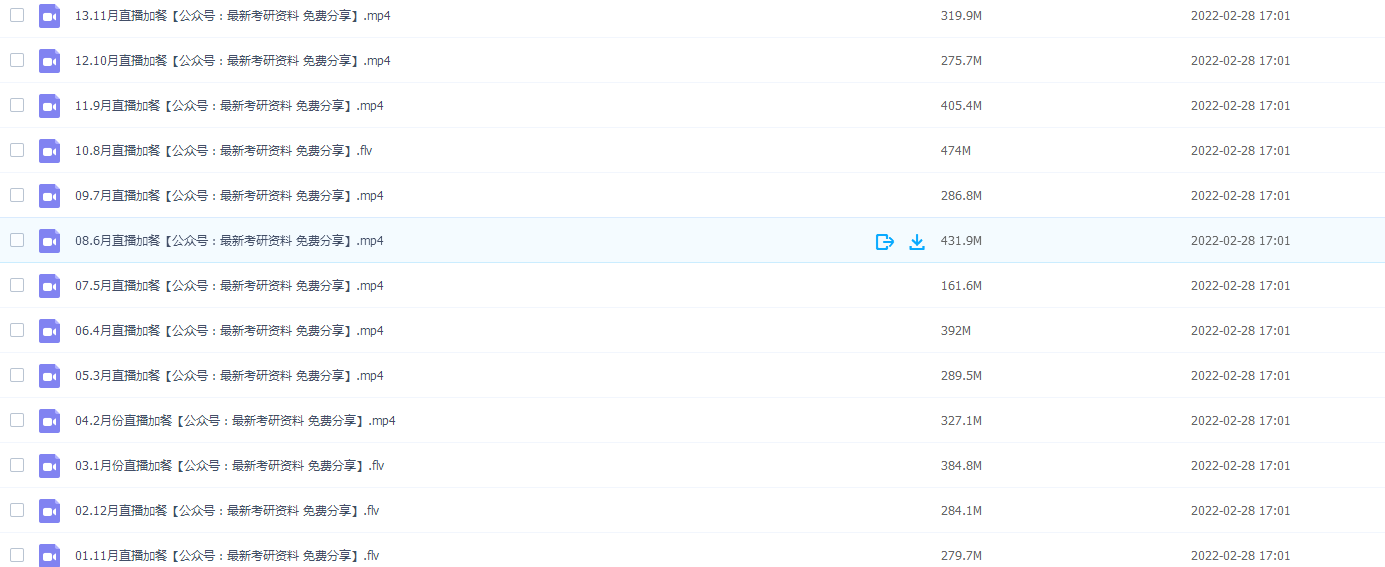Click the file size 431.9M
This screenshot has width=1385, height=567.
pyautogui.click(x=961, y=241)
